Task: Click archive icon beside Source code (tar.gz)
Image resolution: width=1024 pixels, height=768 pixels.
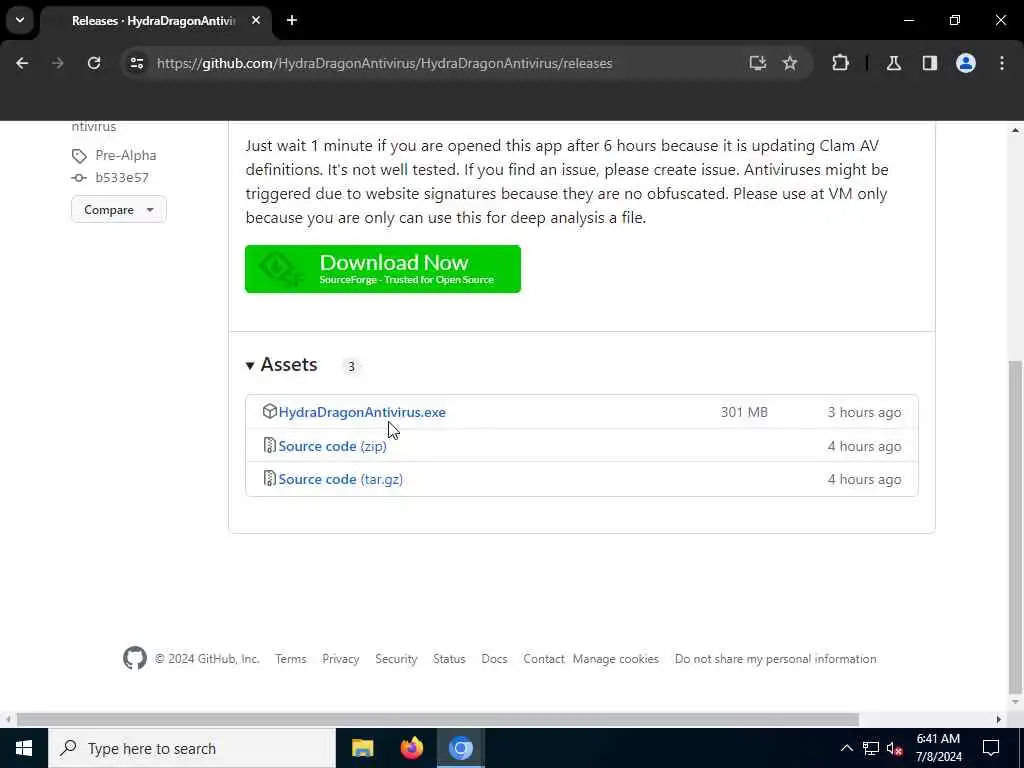Action: tap(269, 479)
